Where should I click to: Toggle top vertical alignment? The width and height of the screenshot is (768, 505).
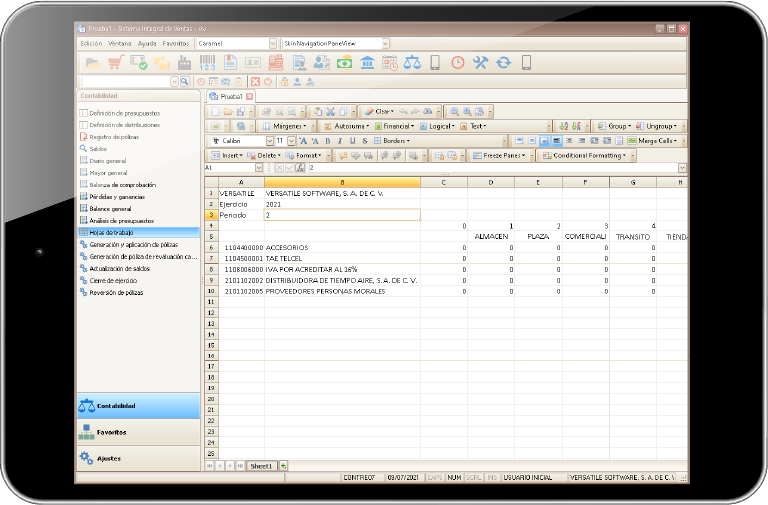(519, 141)
